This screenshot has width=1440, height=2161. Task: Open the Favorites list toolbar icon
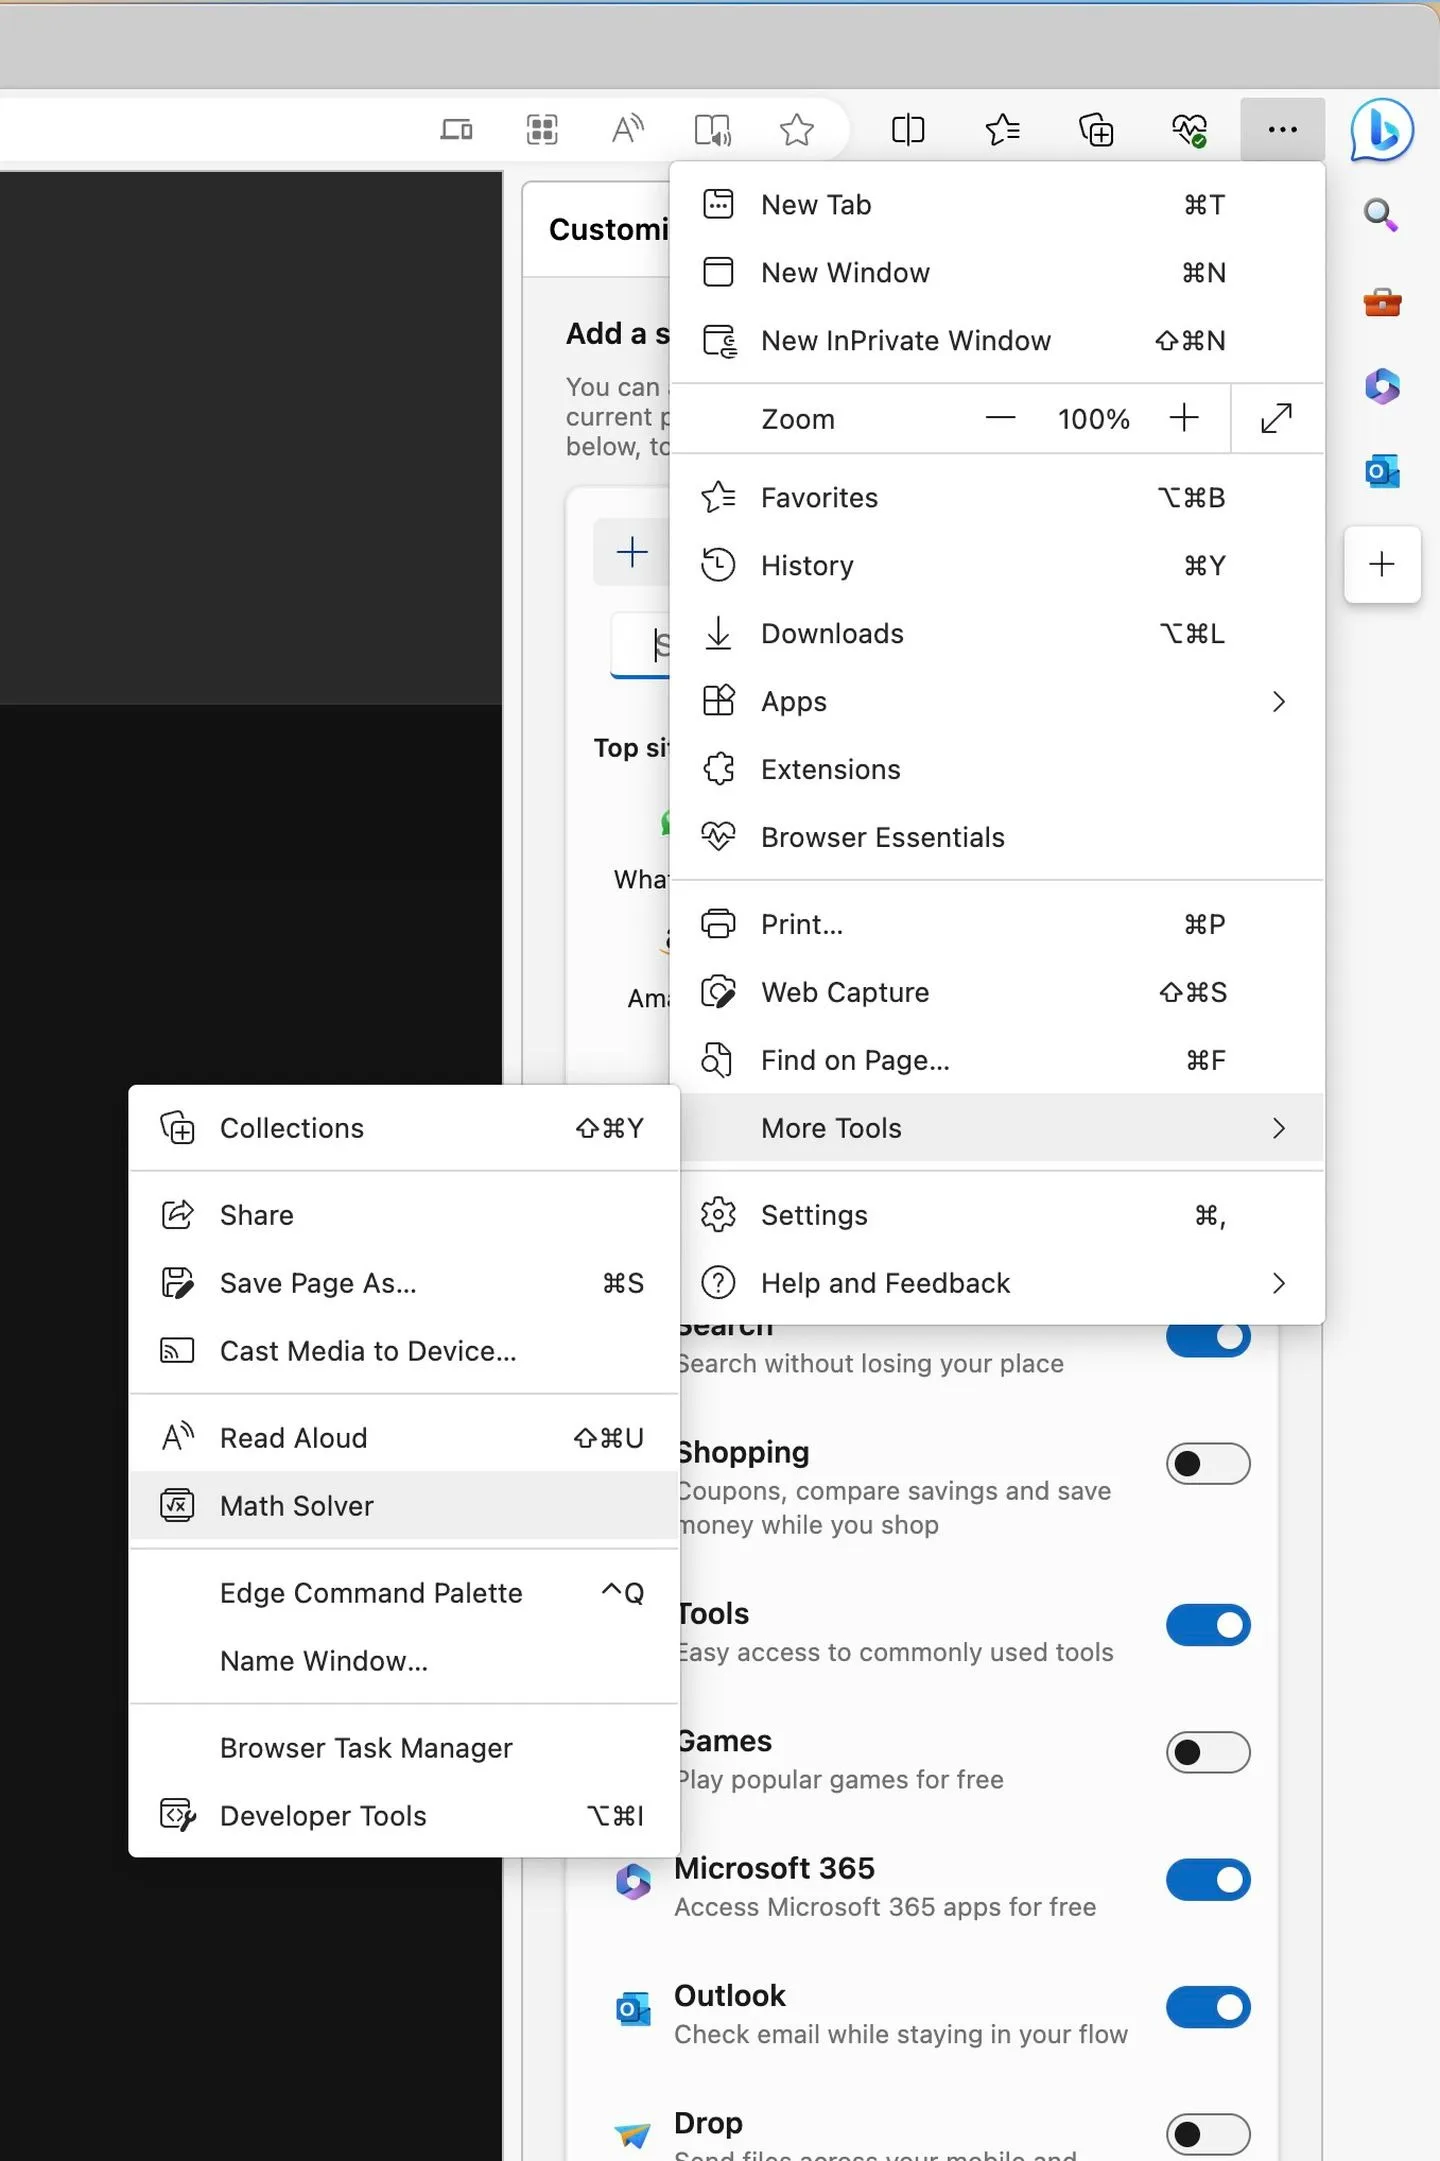pos(1002,130)
